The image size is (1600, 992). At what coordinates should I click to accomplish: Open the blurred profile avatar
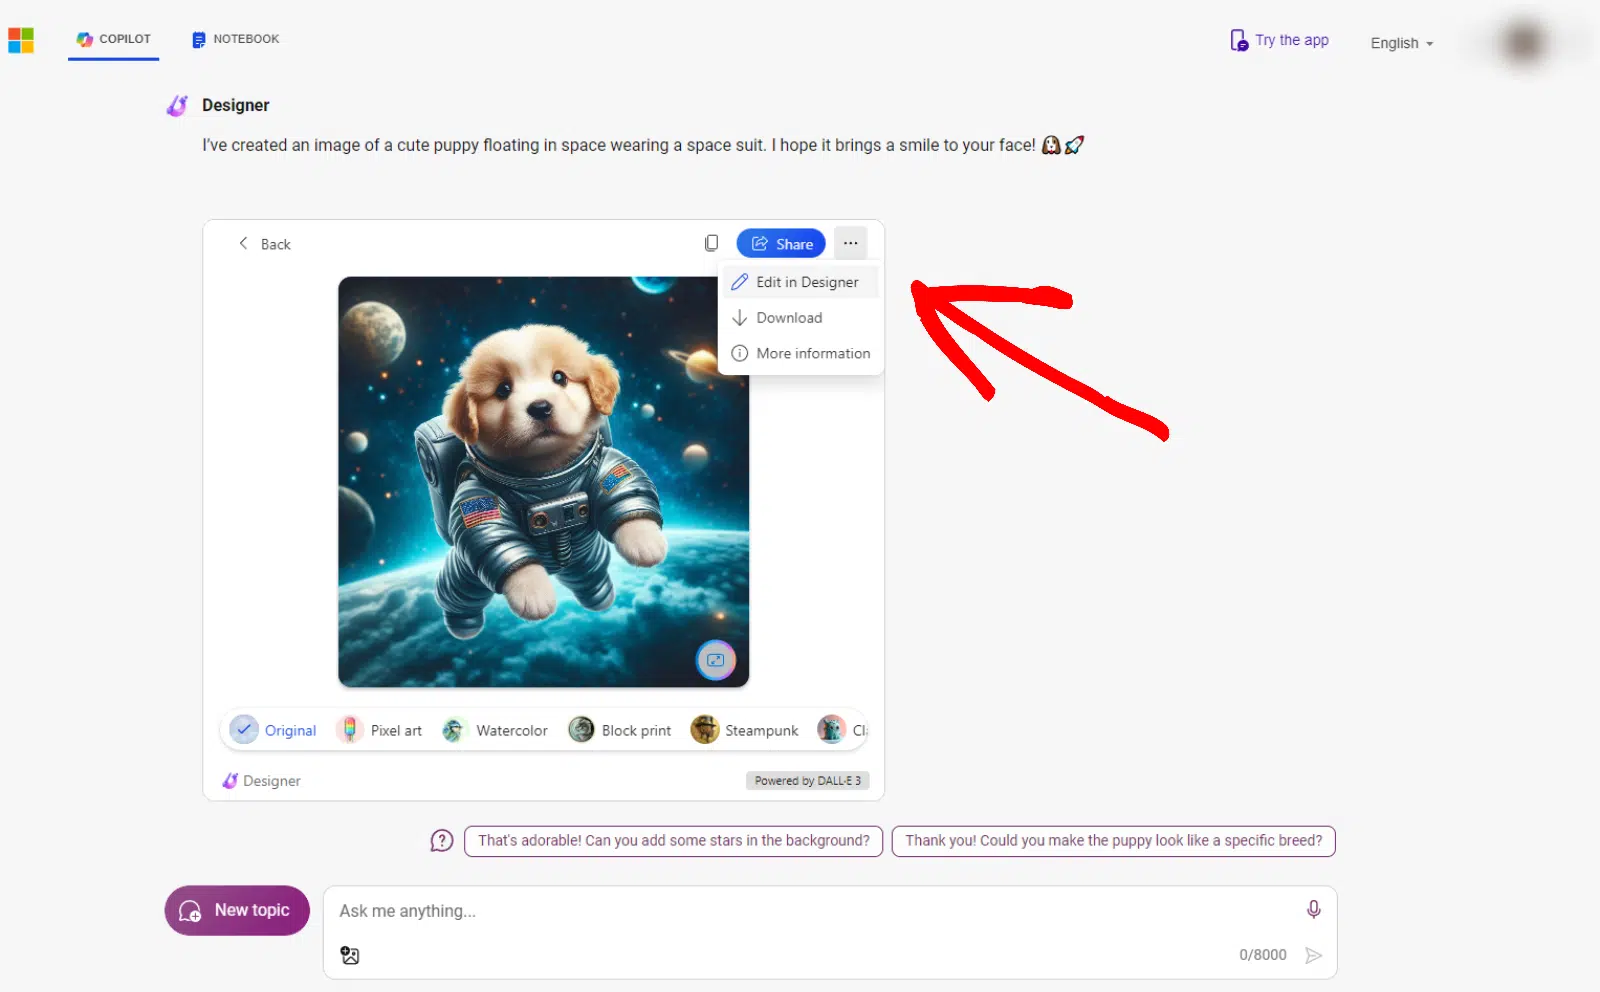1523,43
